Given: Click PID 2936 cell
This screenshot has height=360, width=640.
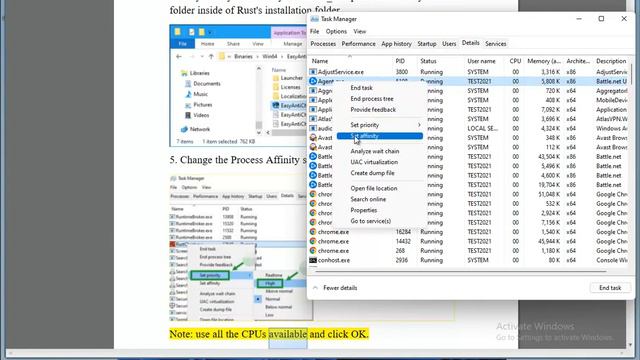Looking at the screenshot, I should tap(402, 260).
